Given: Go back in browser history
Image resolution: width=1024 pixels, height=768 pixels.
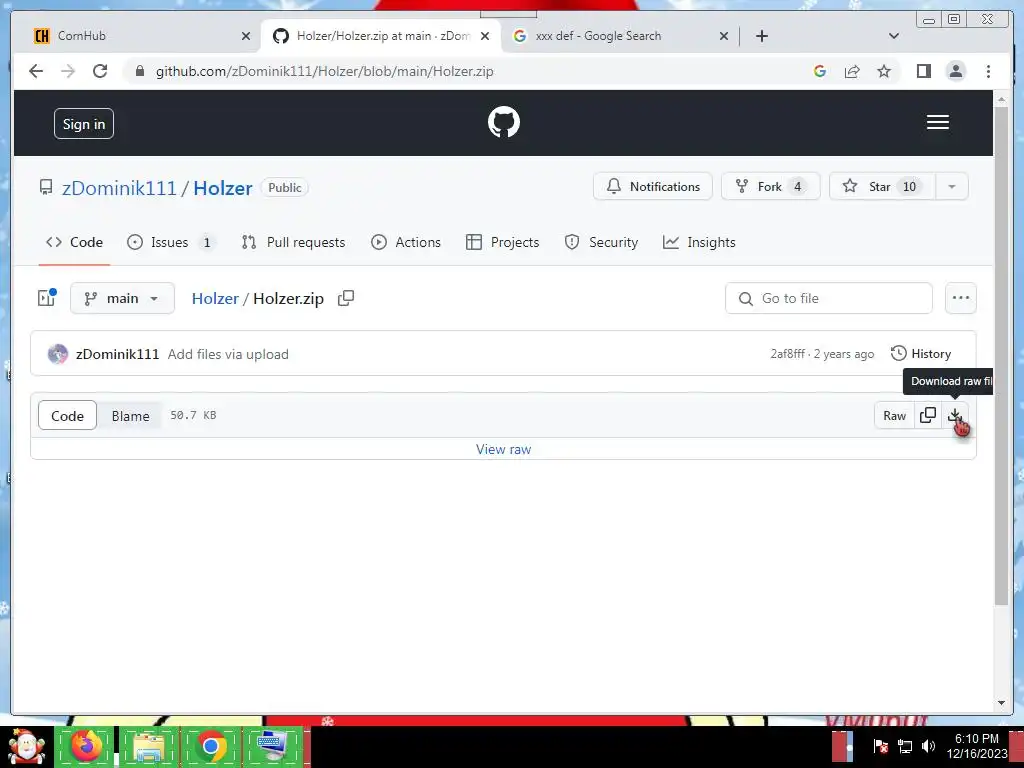Looking at the screenshot, I should coord(36,71).
